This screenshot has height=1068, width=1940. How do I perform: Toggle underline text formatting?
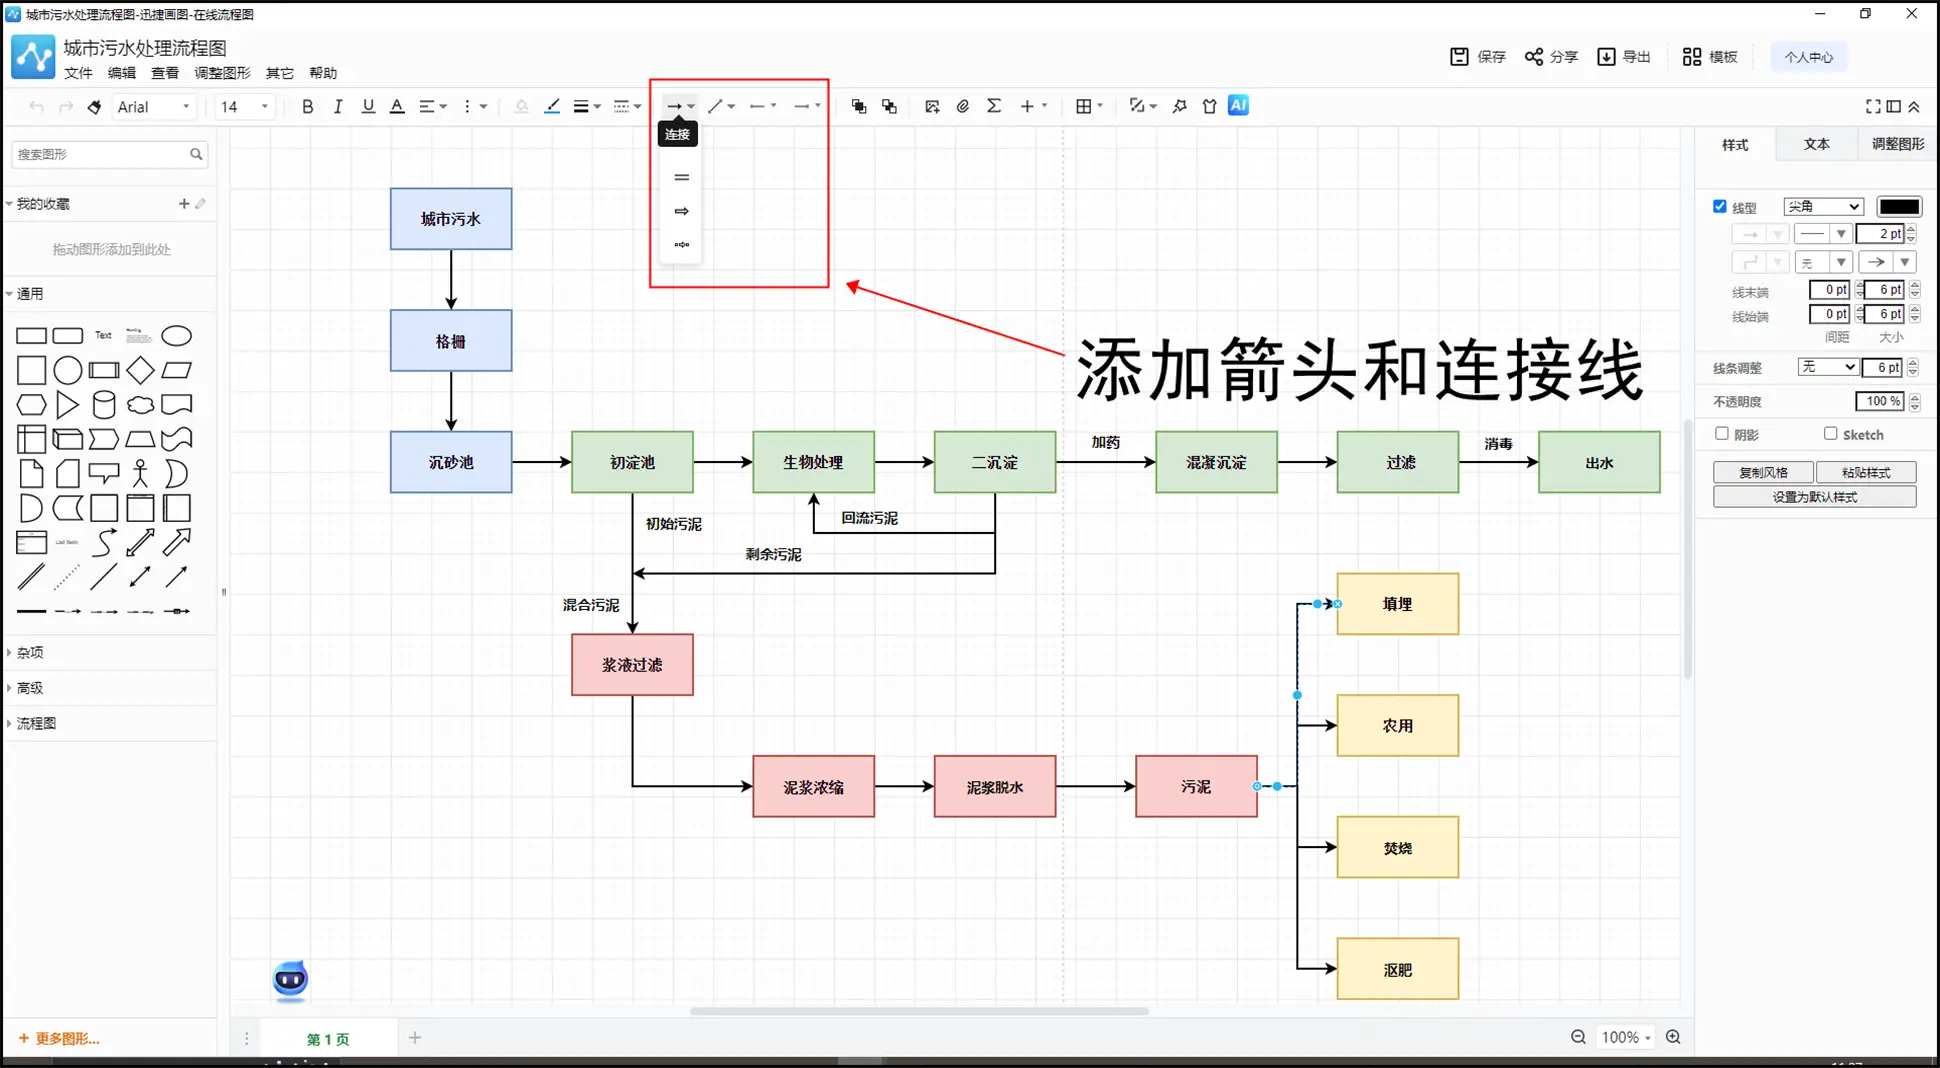click(x=368, y=106)
